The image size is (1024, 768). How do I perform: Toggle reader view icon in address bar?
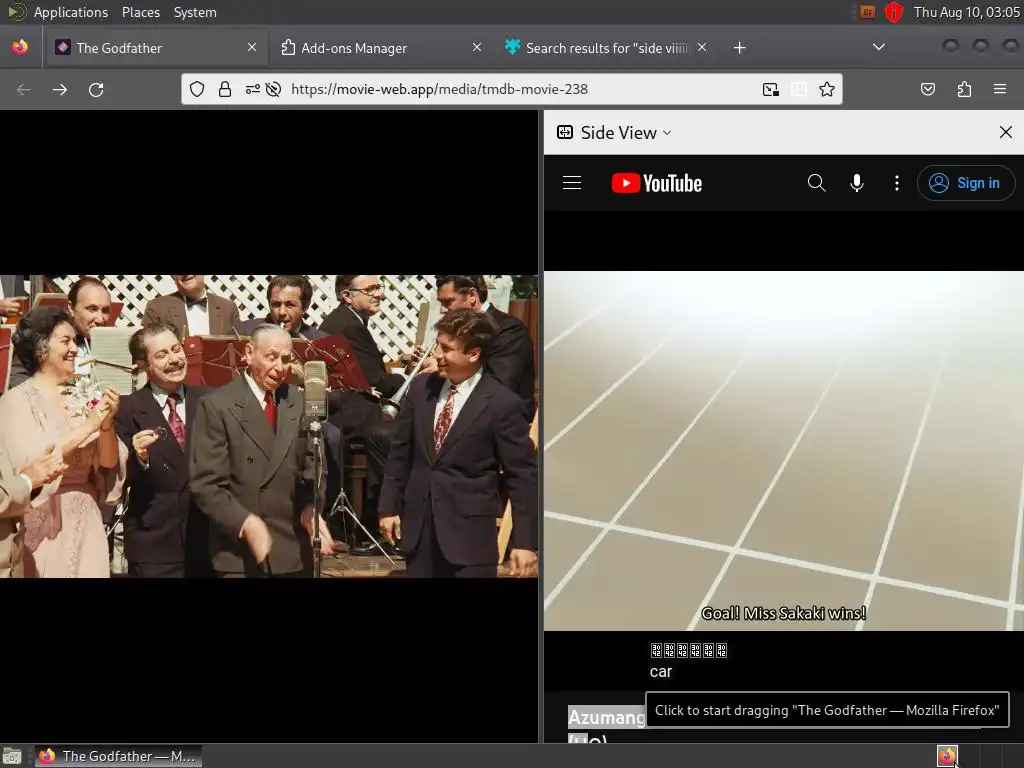[799, 89]
